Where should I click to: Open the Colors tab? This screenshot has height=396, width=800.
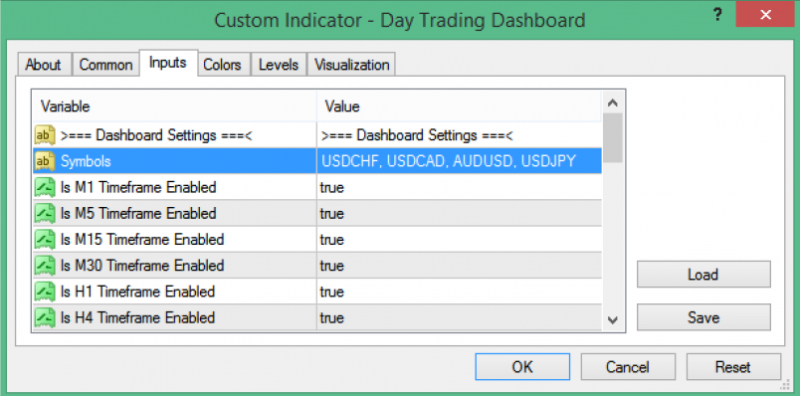tap(222, 65)
